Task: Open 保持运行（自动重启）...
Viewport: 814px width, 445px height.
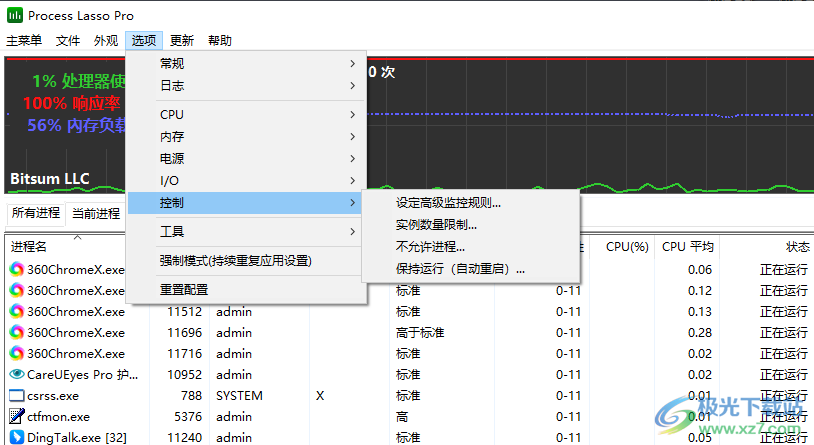Action: click(470, 269)
